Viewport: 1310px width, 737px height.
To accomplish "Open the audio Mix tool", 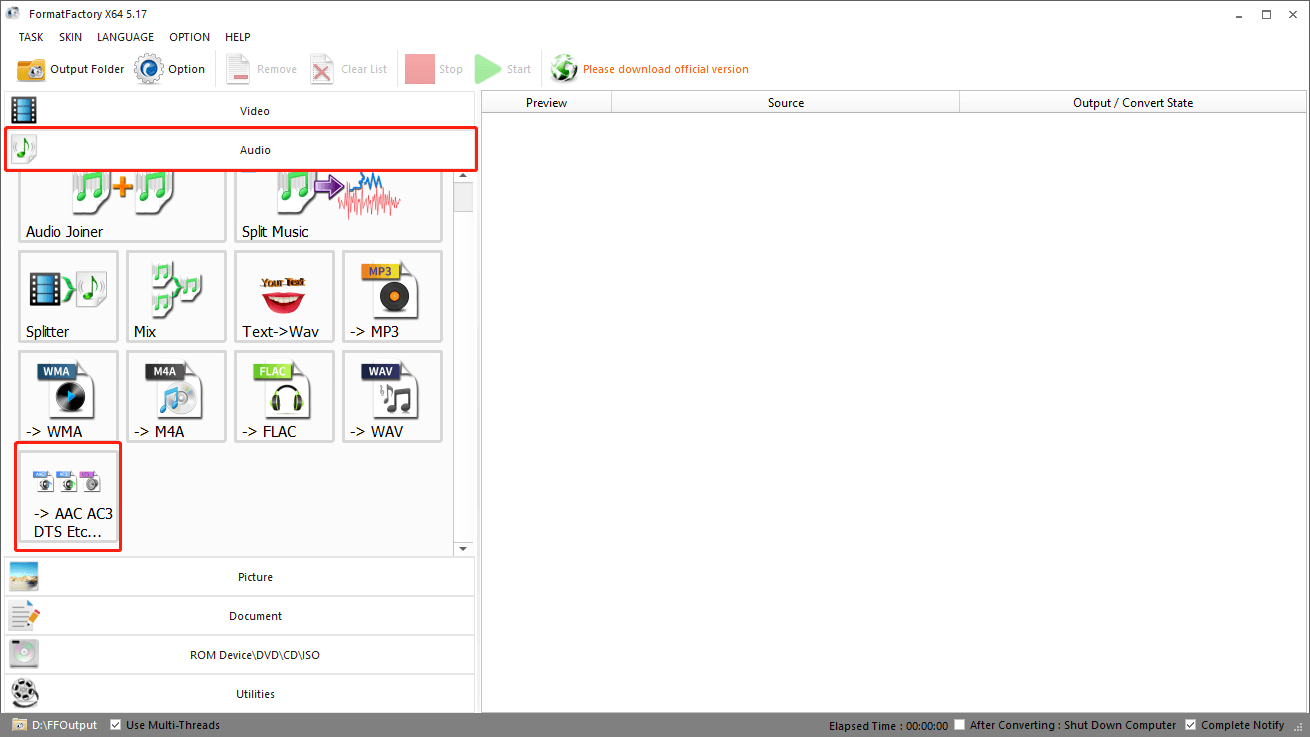I will (176, 296).
